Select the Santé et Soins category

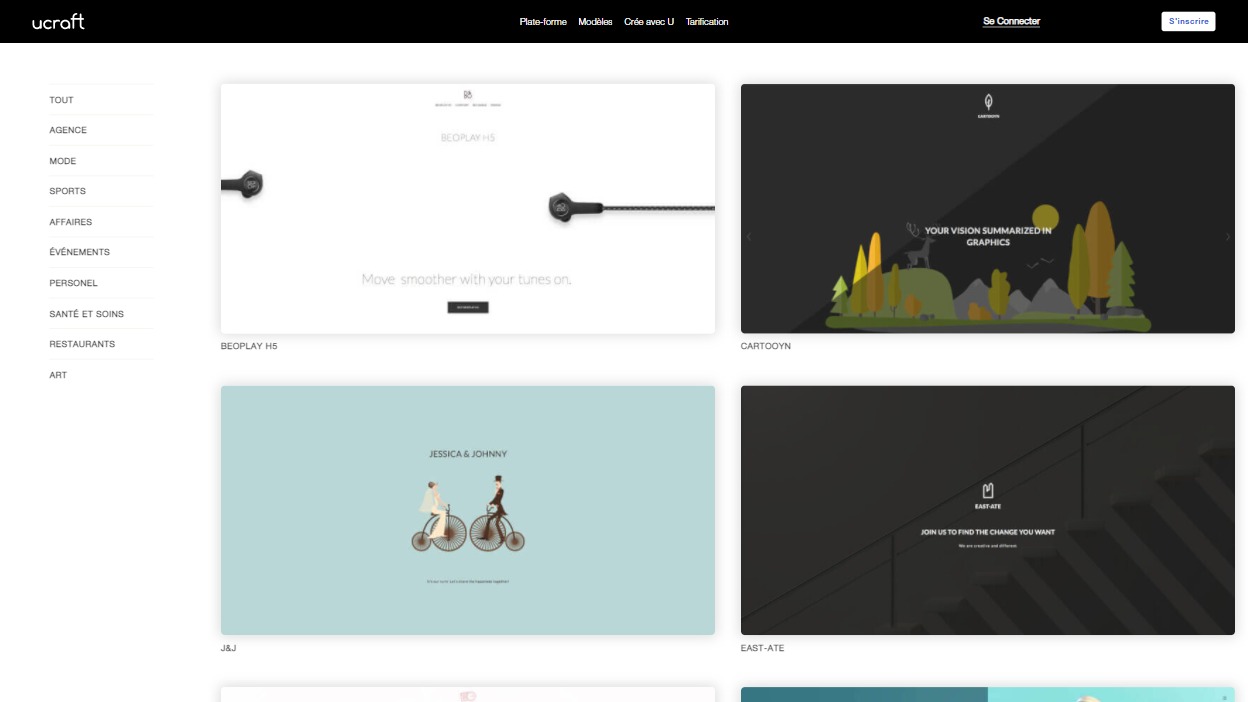87,314
